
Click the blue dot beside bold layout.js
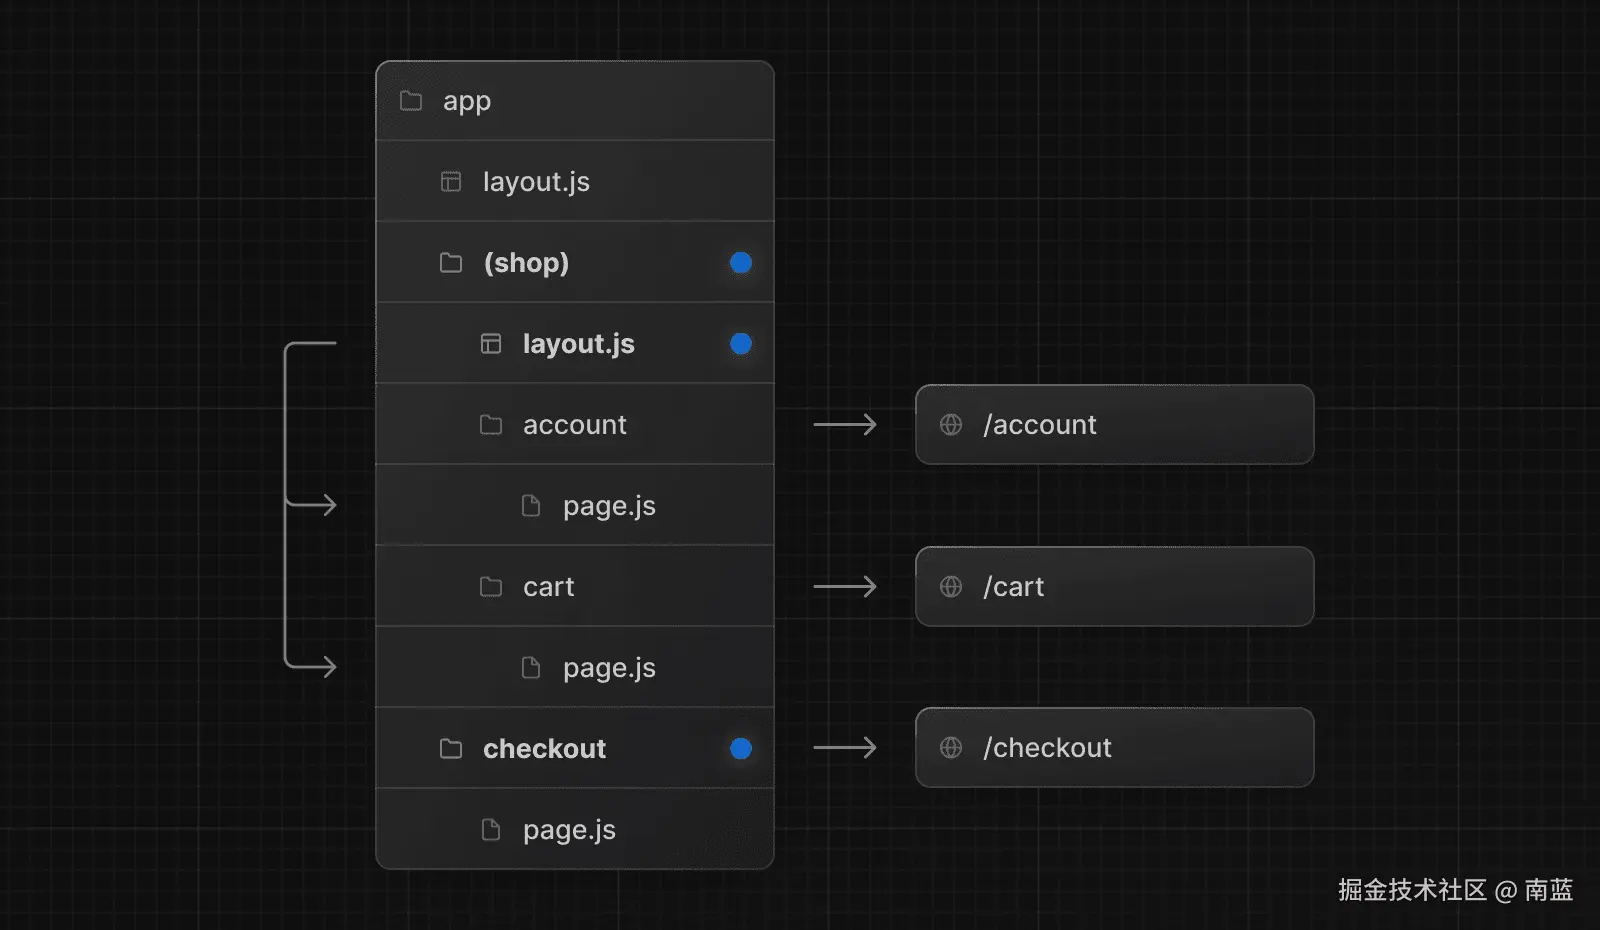pos(741,344)
